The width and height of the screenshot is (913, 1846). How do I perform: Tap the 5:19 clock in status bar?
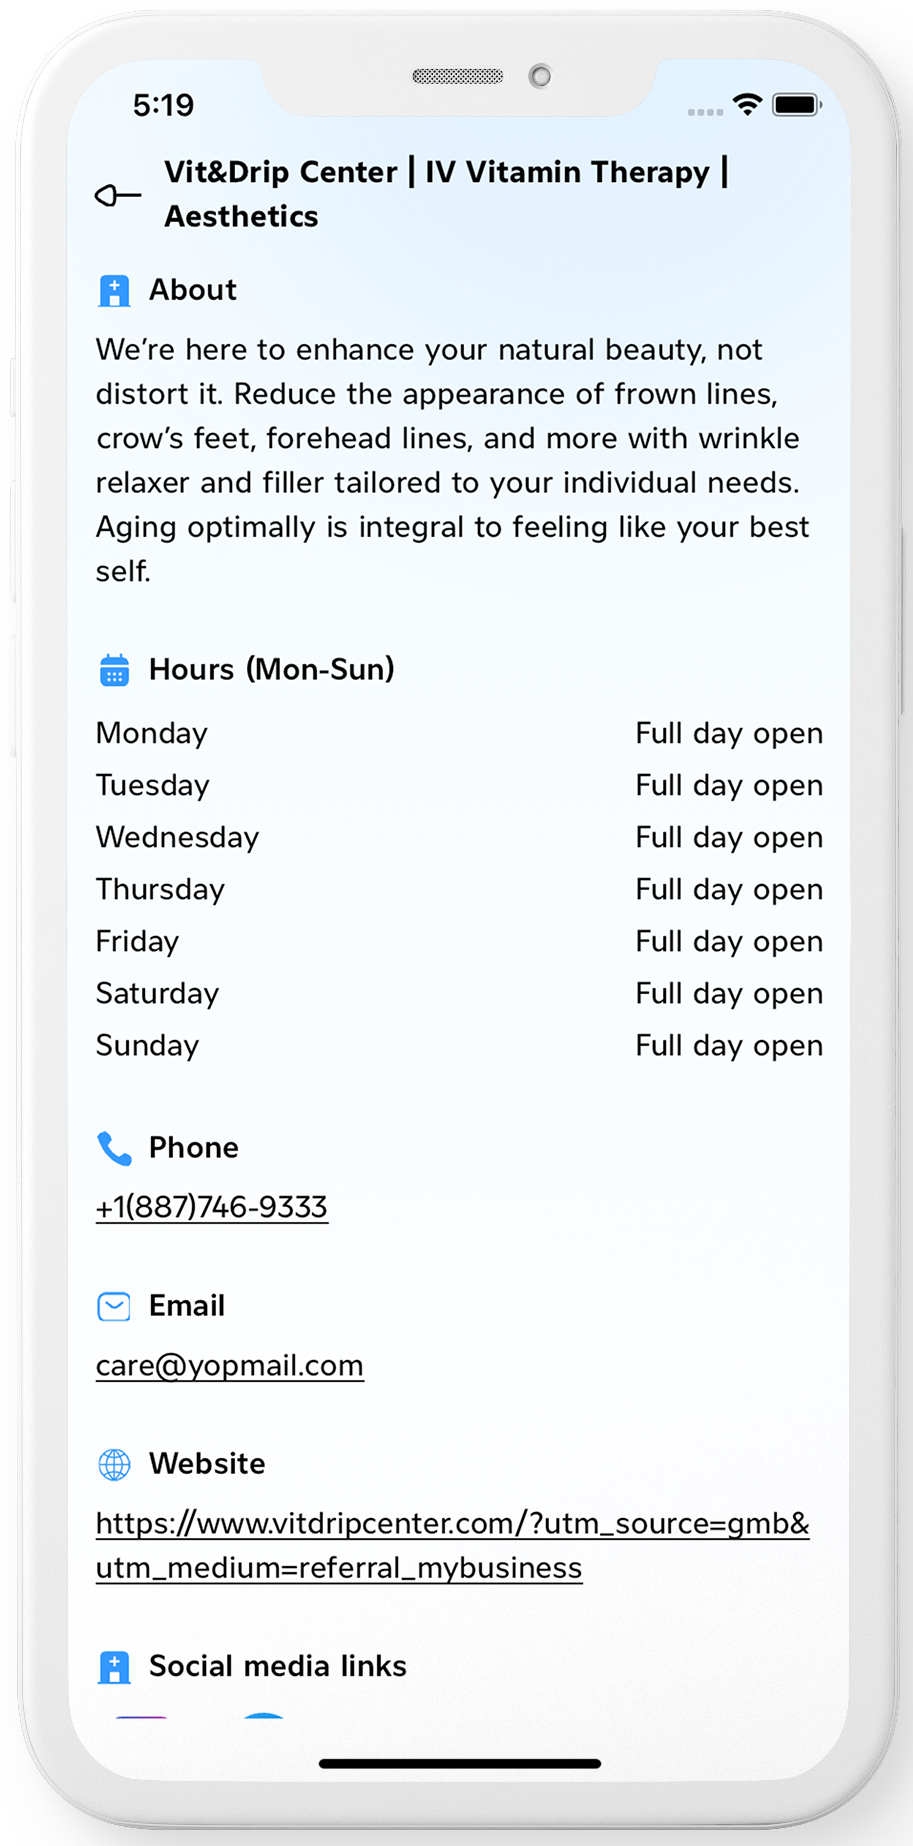tap(163, 105)
